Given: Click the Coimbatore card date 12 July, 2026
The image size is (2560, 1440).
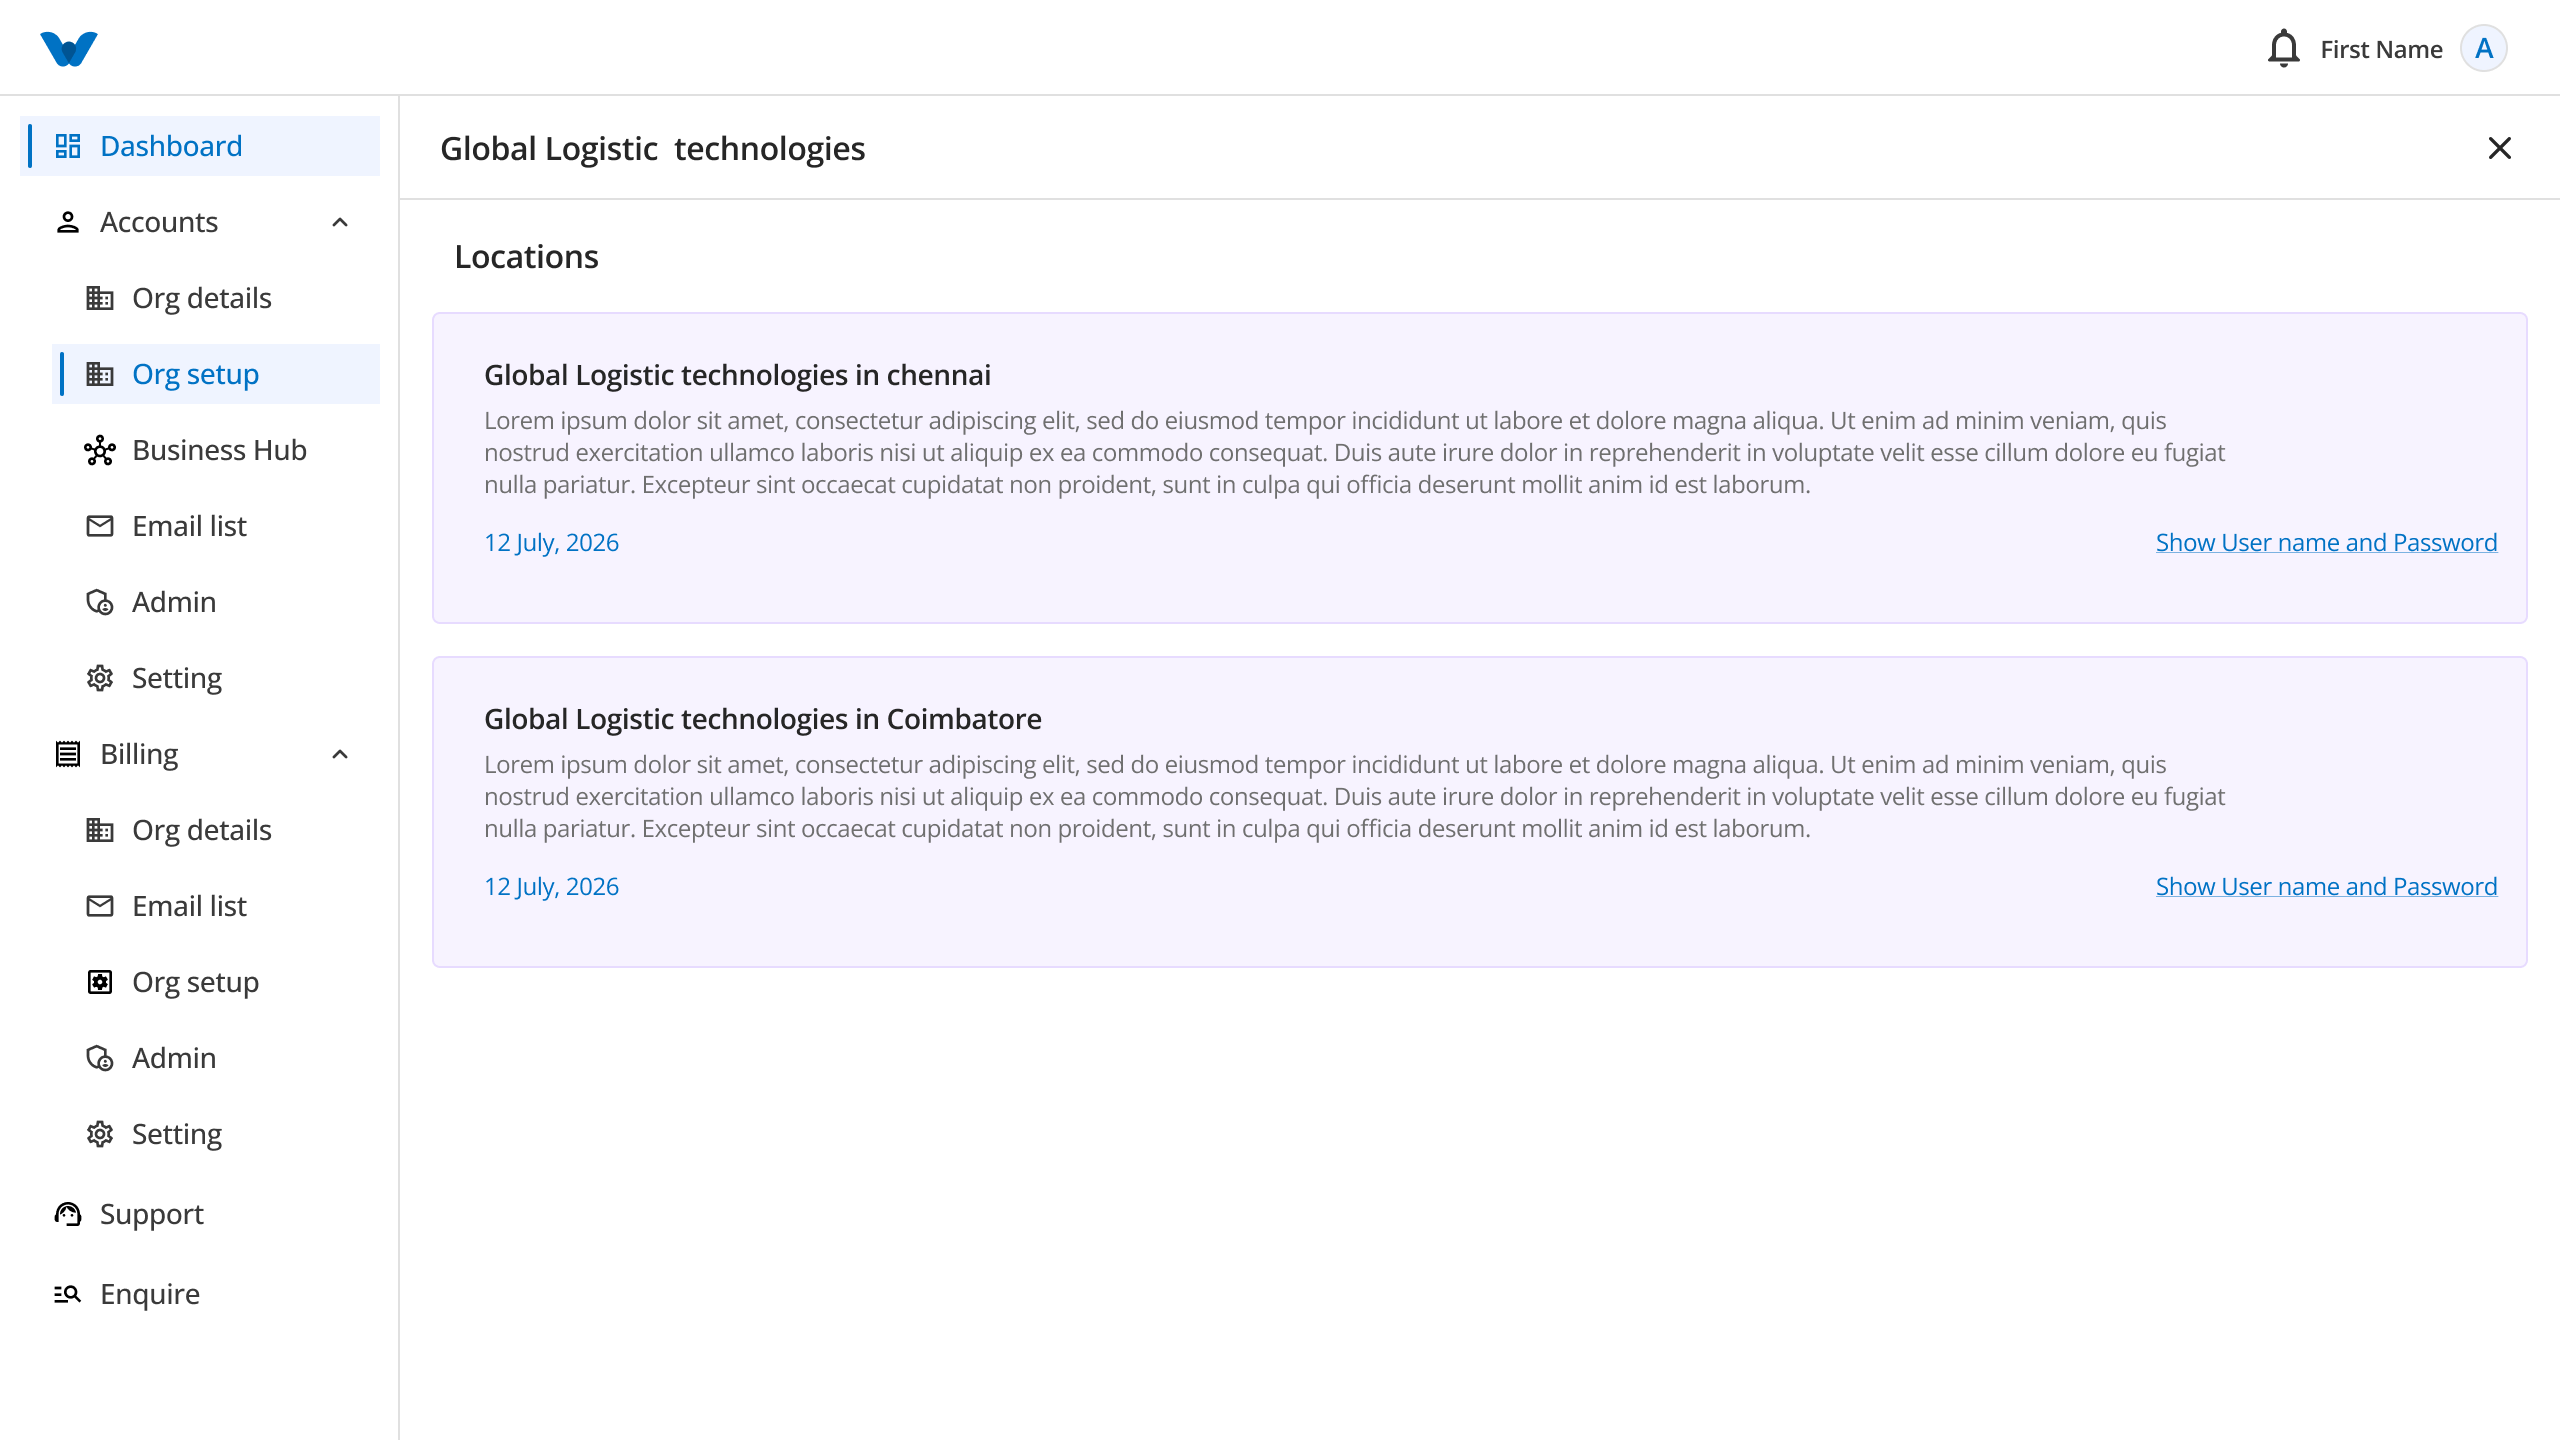Looking at the screenshot, I should [552, 886].
